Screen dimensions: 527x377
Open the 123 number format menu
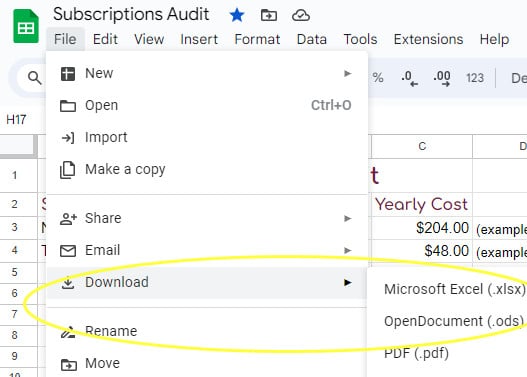tap(475, 78)
